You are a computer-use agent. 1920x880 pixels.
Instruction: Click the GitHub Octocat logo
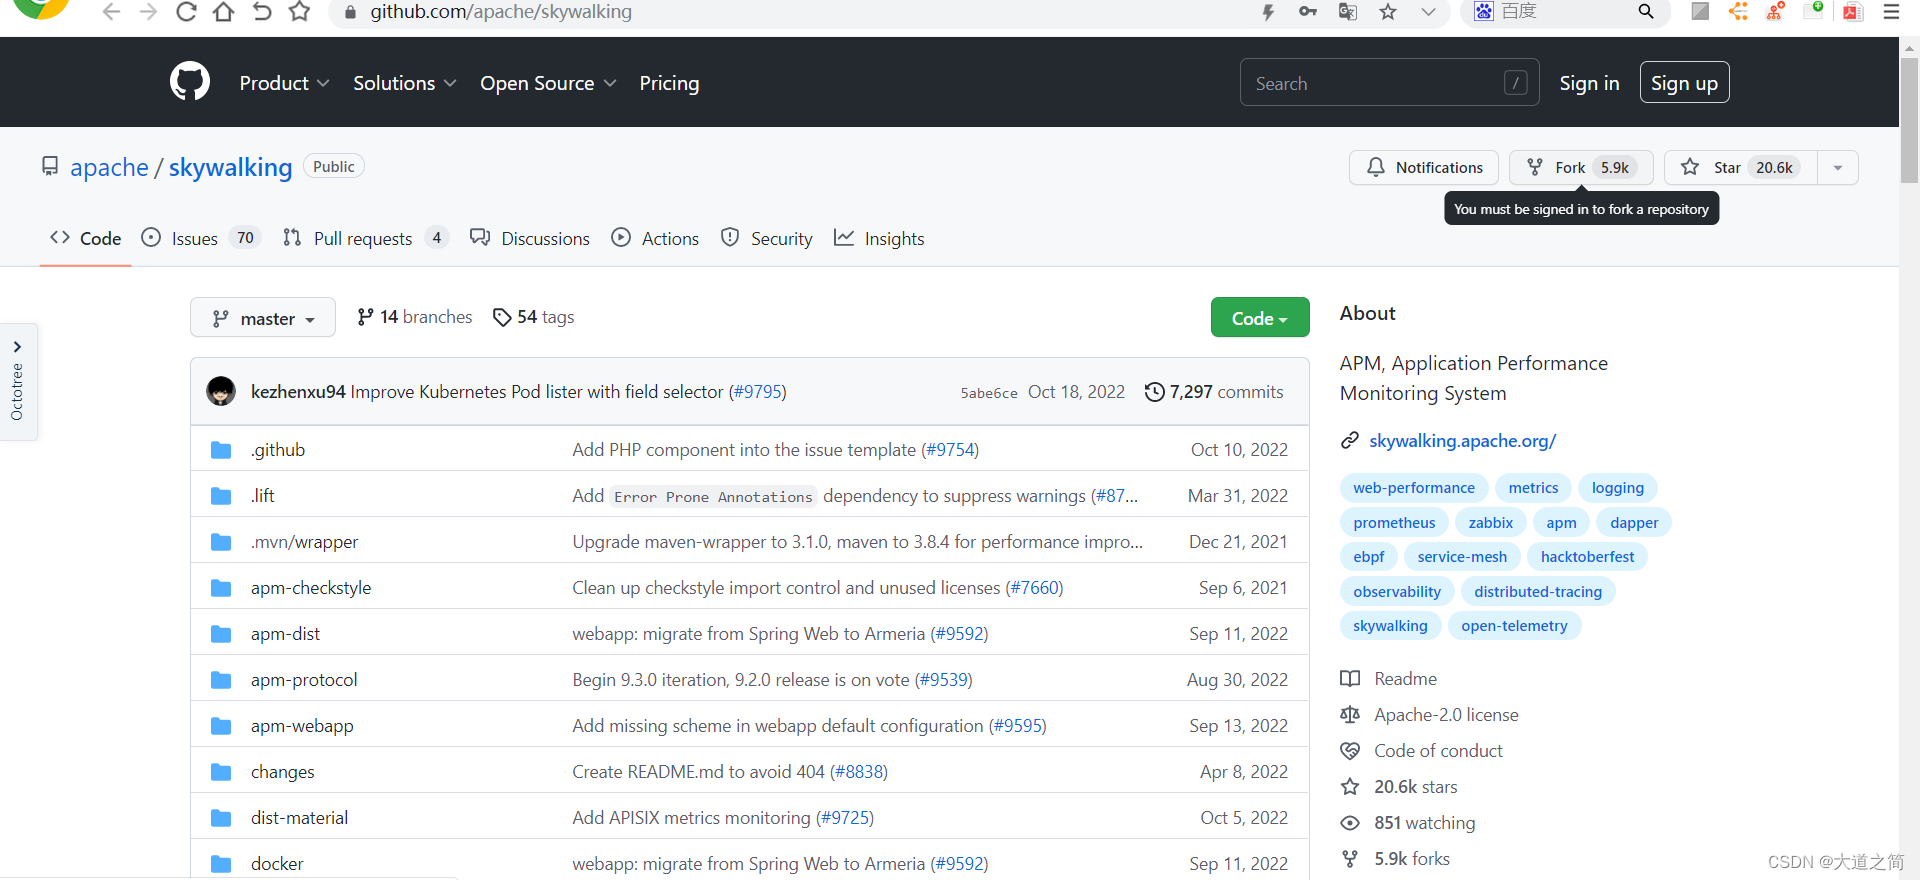coord(190,82)
